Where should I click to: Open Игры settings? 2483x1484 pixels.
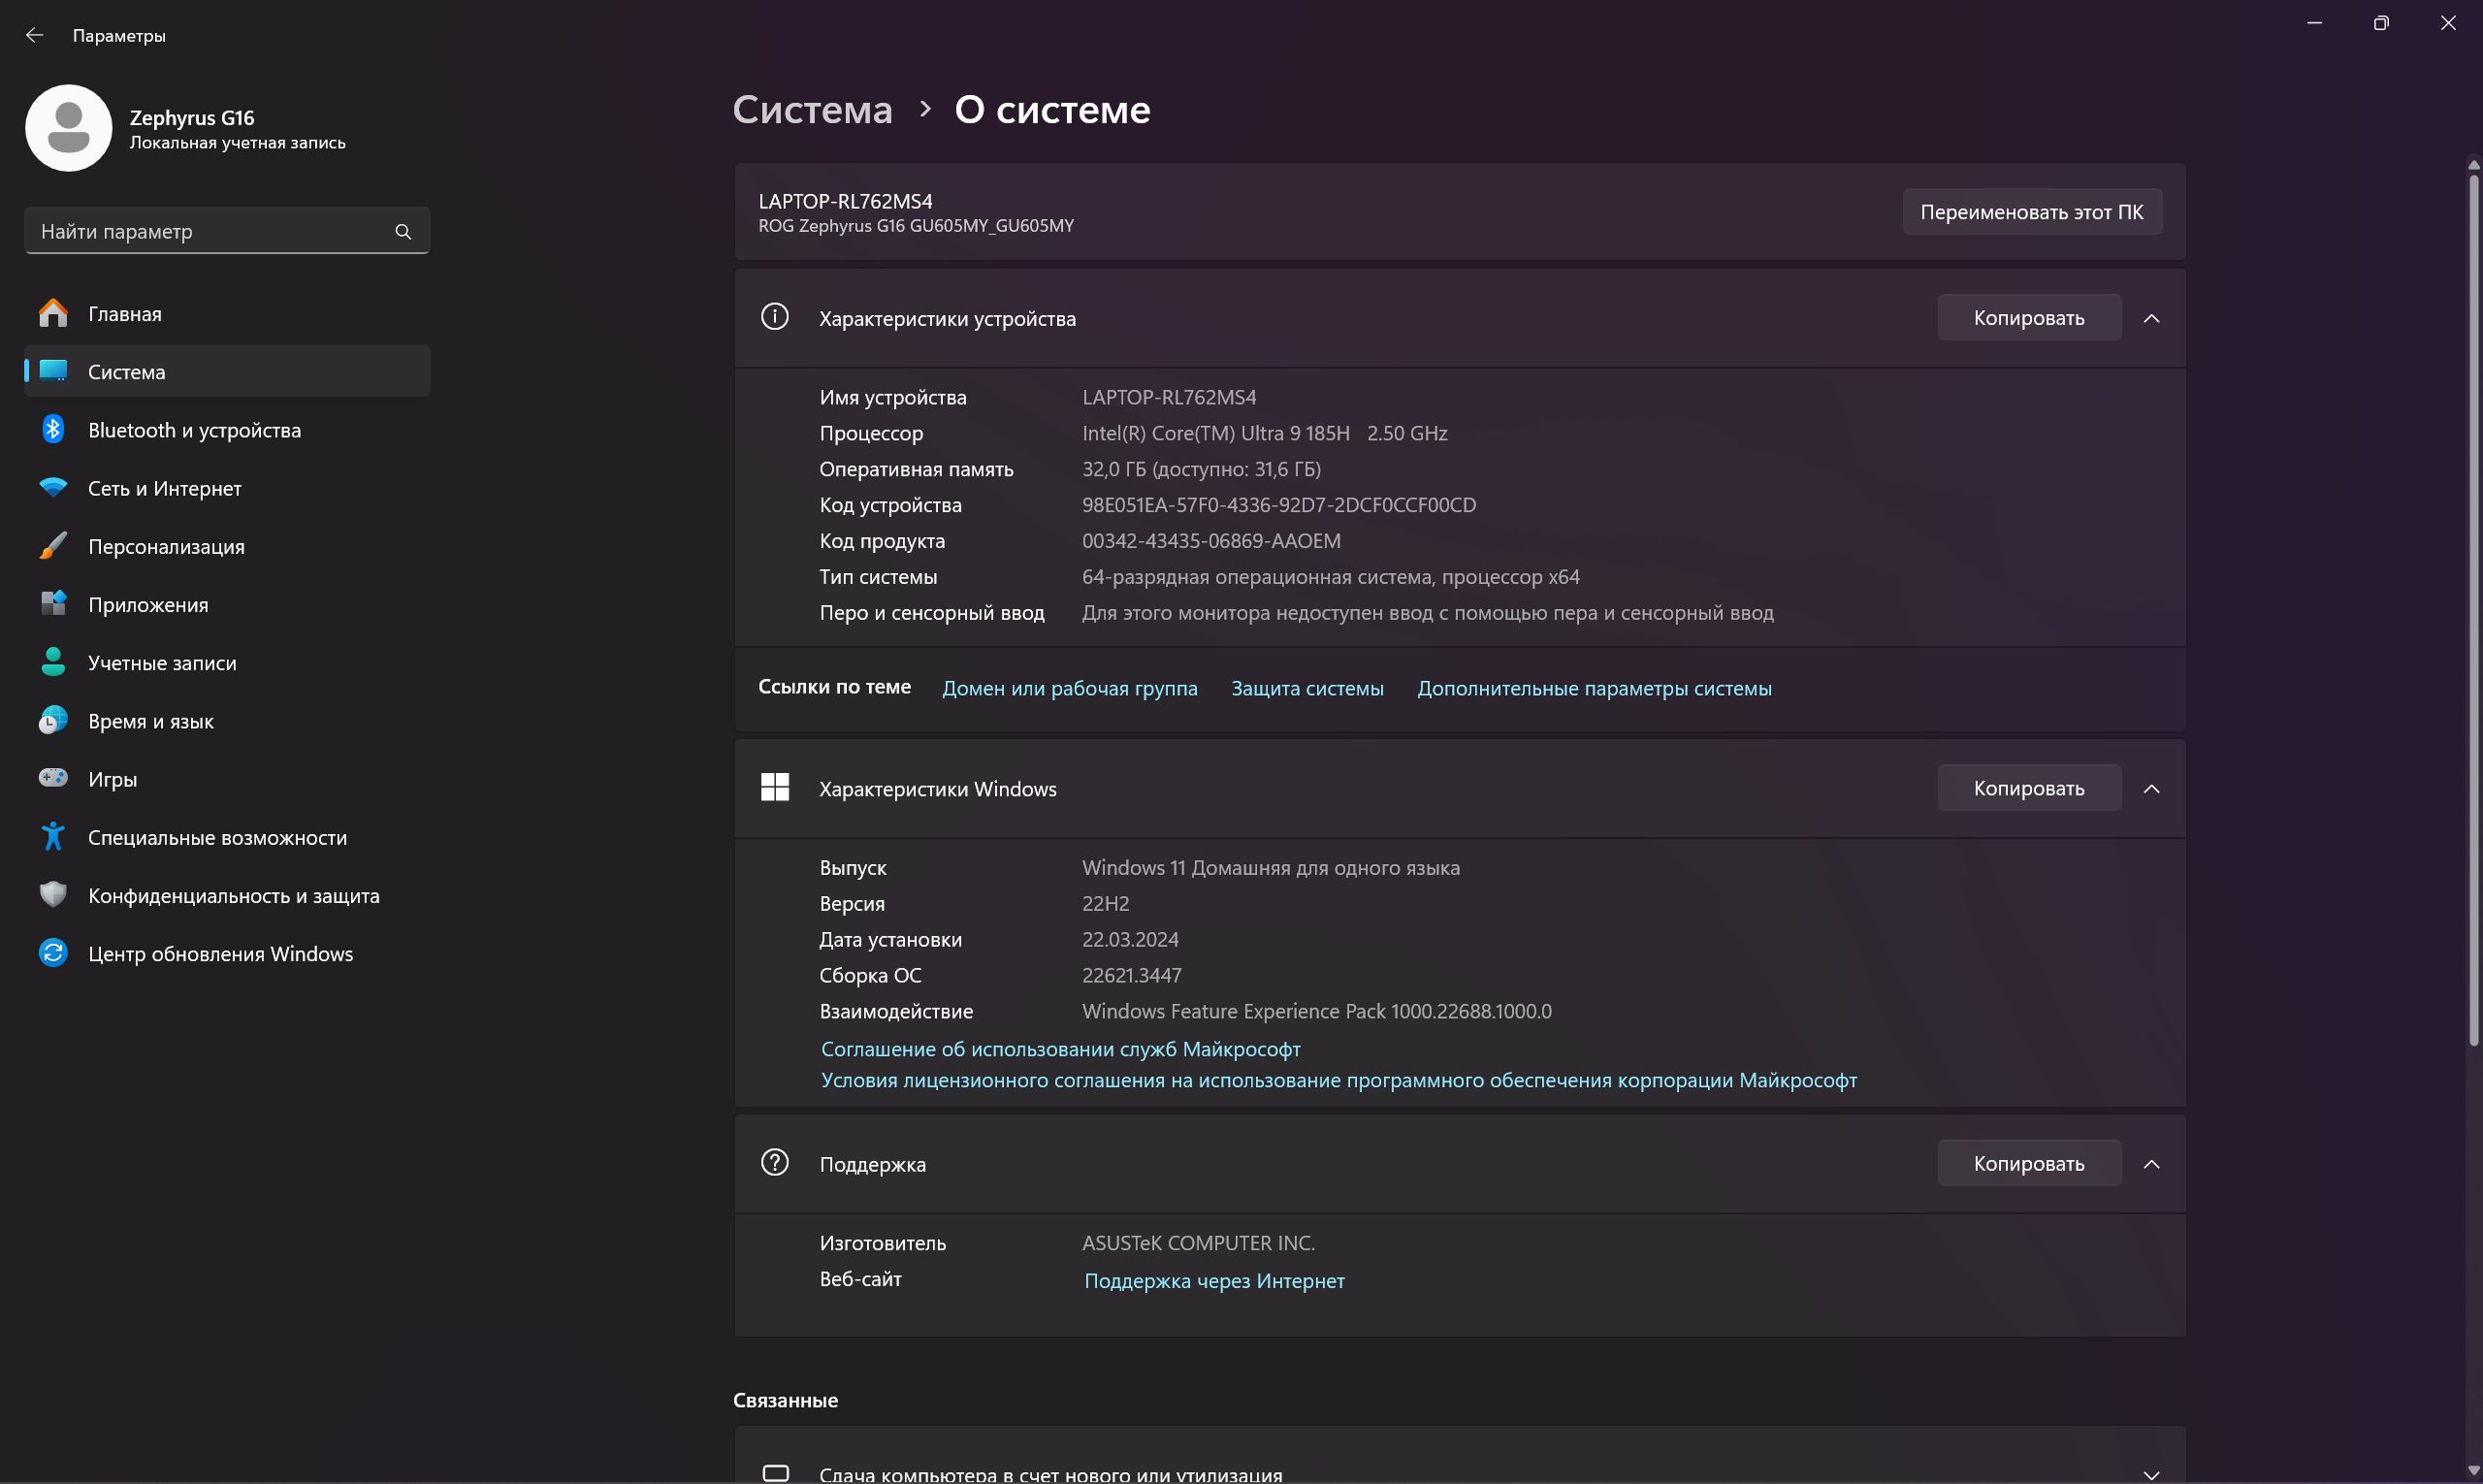(227, 779)
